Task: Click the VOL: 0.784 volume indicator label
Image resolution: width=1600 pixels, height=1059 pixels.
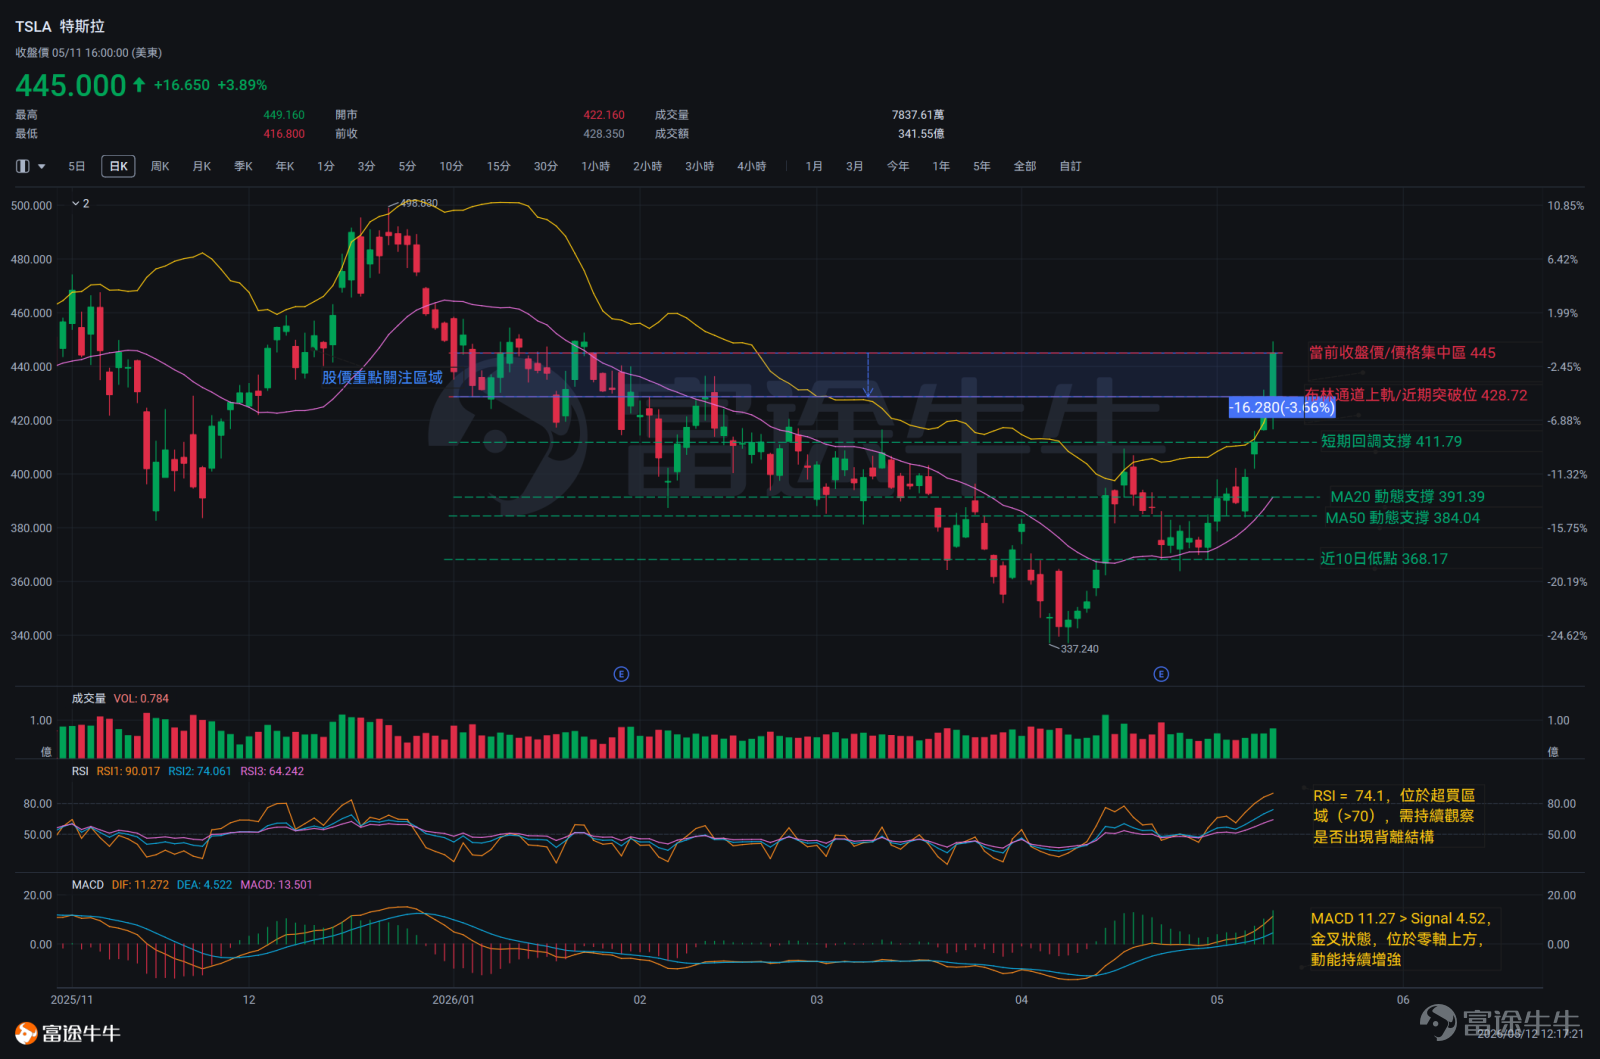Action: pos(141,698)
